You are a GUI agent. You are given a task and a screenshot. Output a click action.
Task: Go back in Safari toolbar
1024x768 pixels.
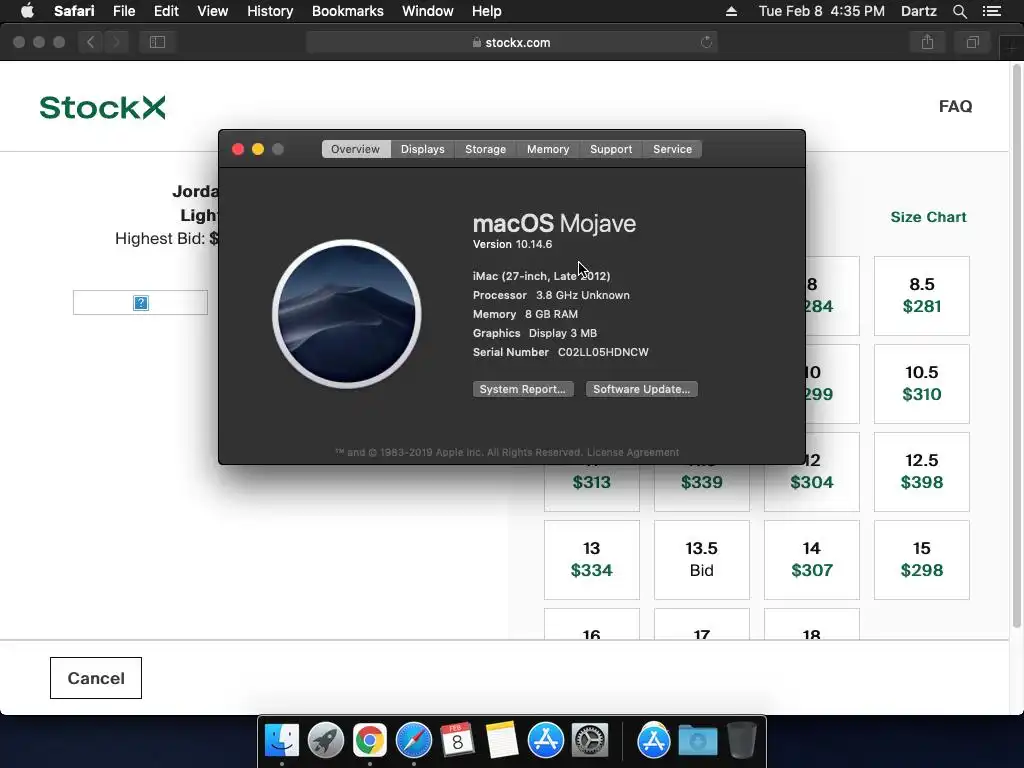pyautogui.click(x=91, y=42)
